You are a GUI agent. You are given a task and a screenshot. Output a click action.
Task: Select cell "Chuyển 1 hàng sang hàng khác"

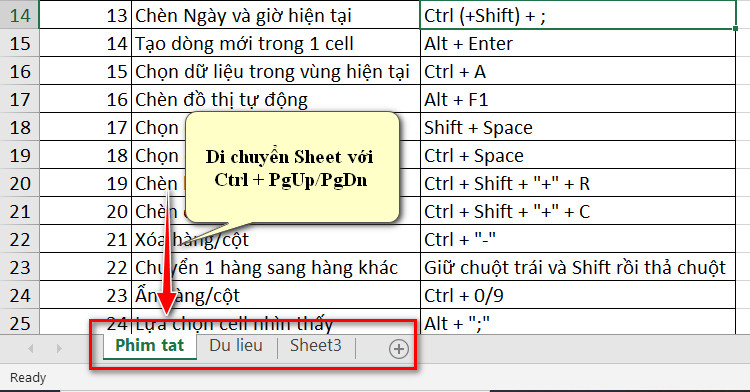(x=276, y=267)
